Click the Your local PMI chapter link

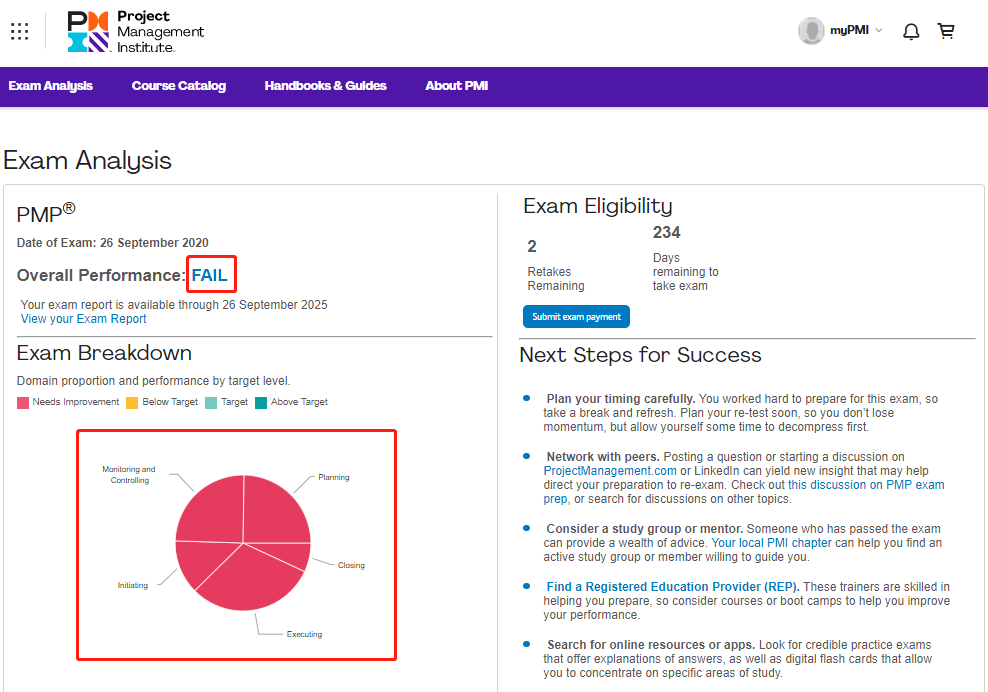click(771, 543)
